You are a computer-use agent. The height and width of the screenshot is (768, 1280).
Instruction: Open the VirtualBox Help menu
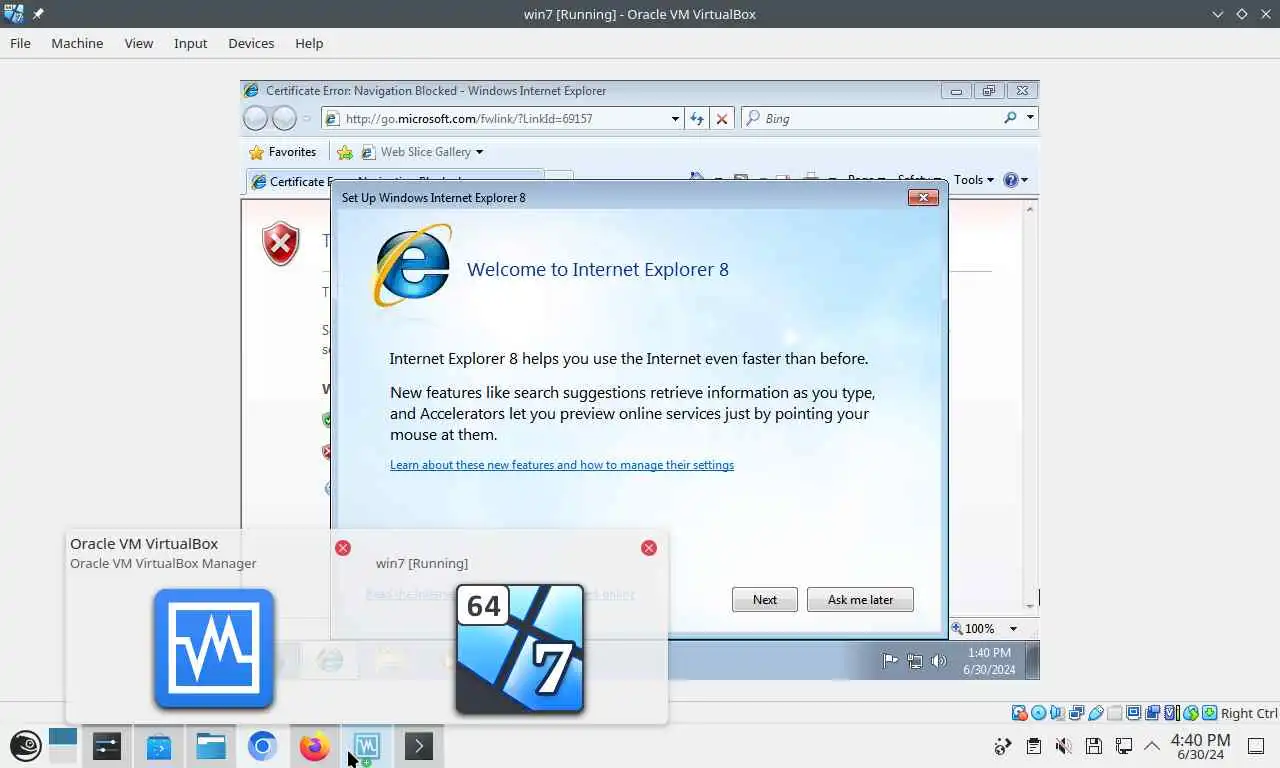[x=309, y=43]
